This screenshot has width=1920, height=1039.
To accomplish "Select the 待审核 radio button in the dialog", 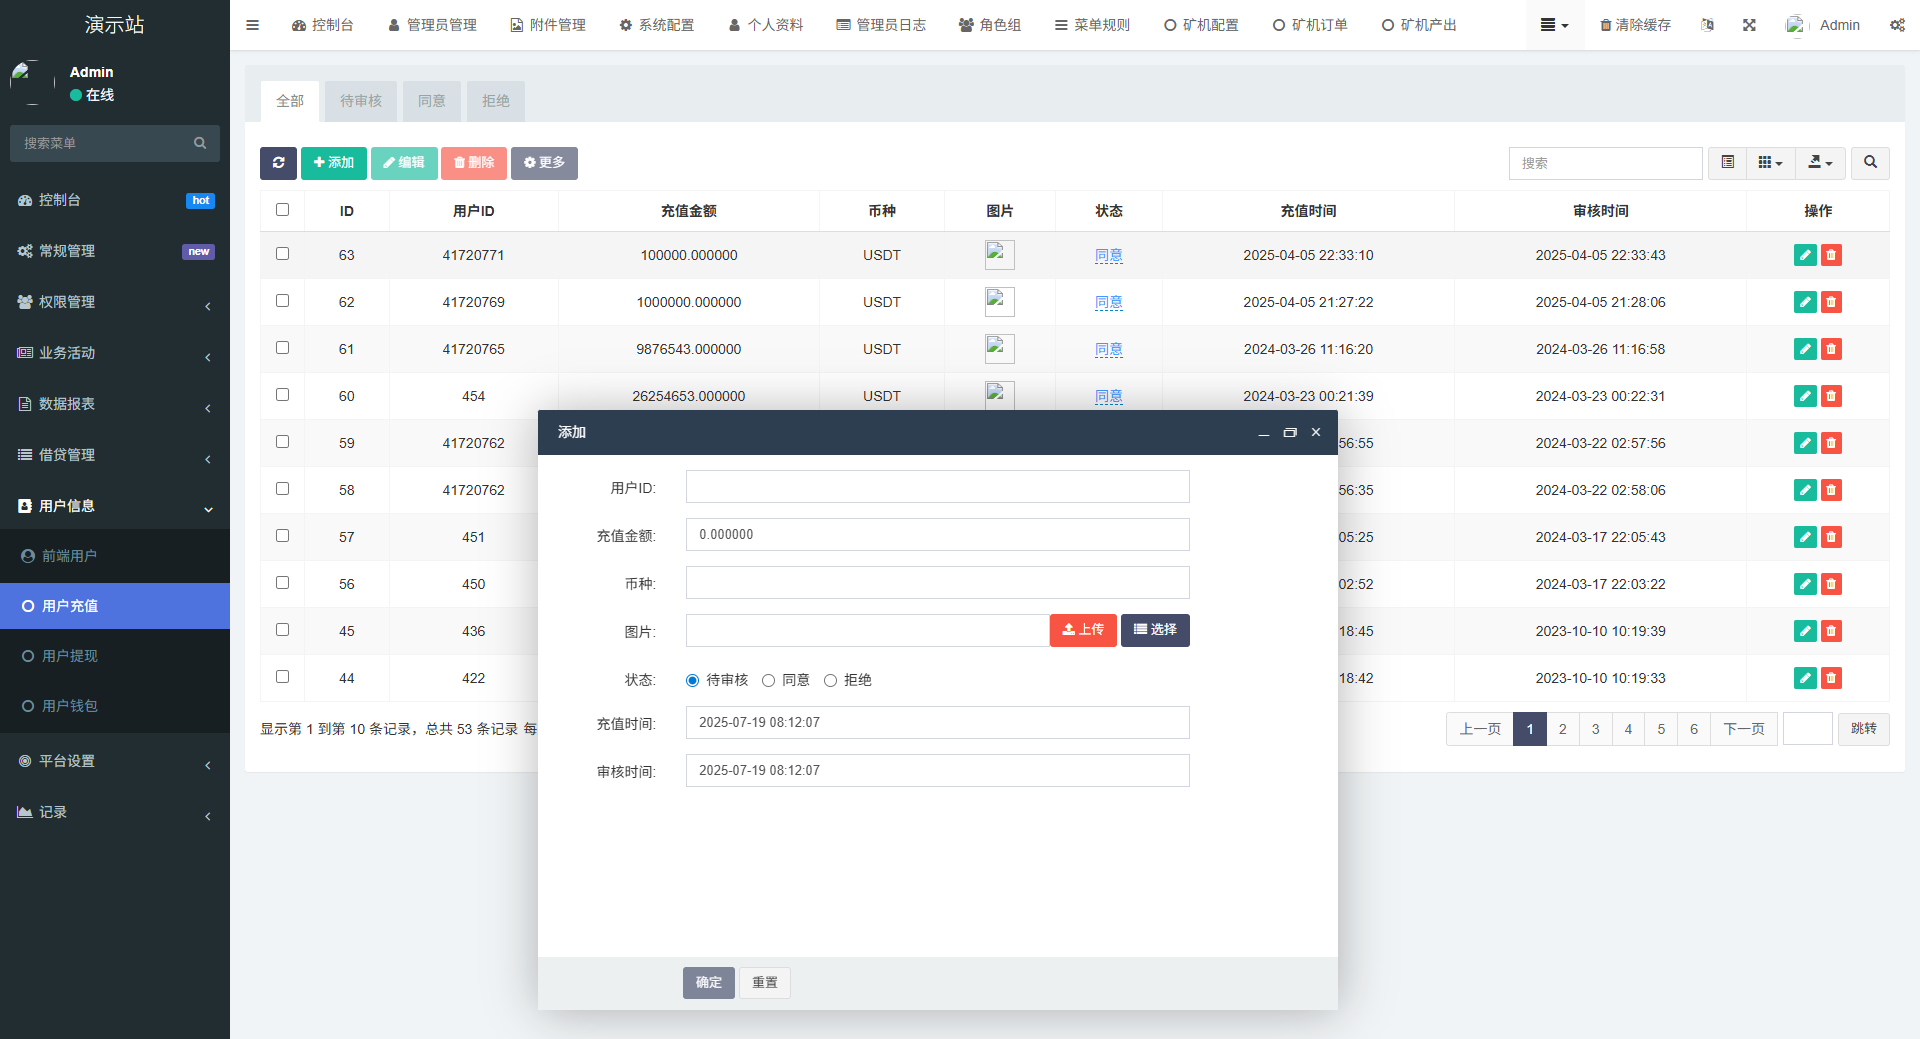I will [691, 680].
